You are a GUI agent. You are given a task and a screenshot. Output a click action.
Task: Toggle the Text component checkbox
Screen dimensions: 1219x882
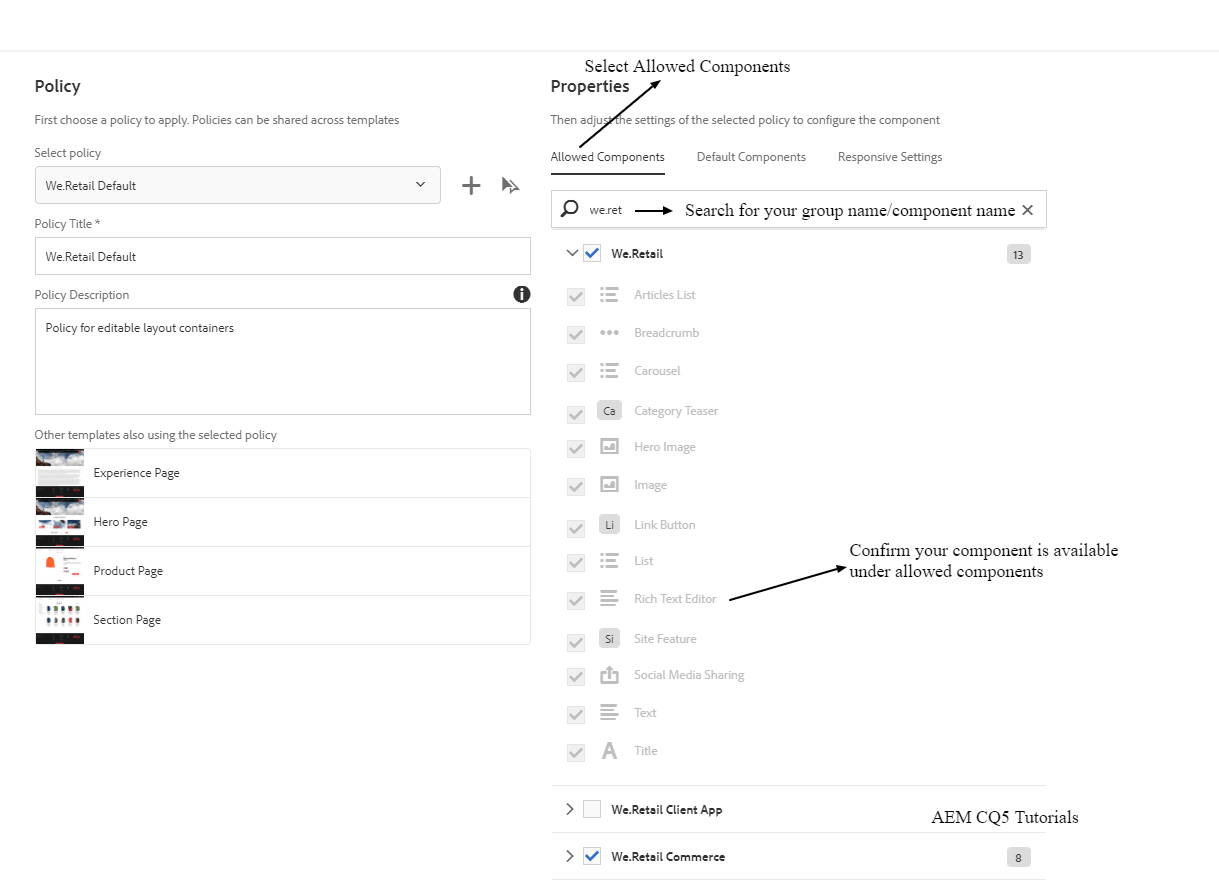click(x=576, y=715)
